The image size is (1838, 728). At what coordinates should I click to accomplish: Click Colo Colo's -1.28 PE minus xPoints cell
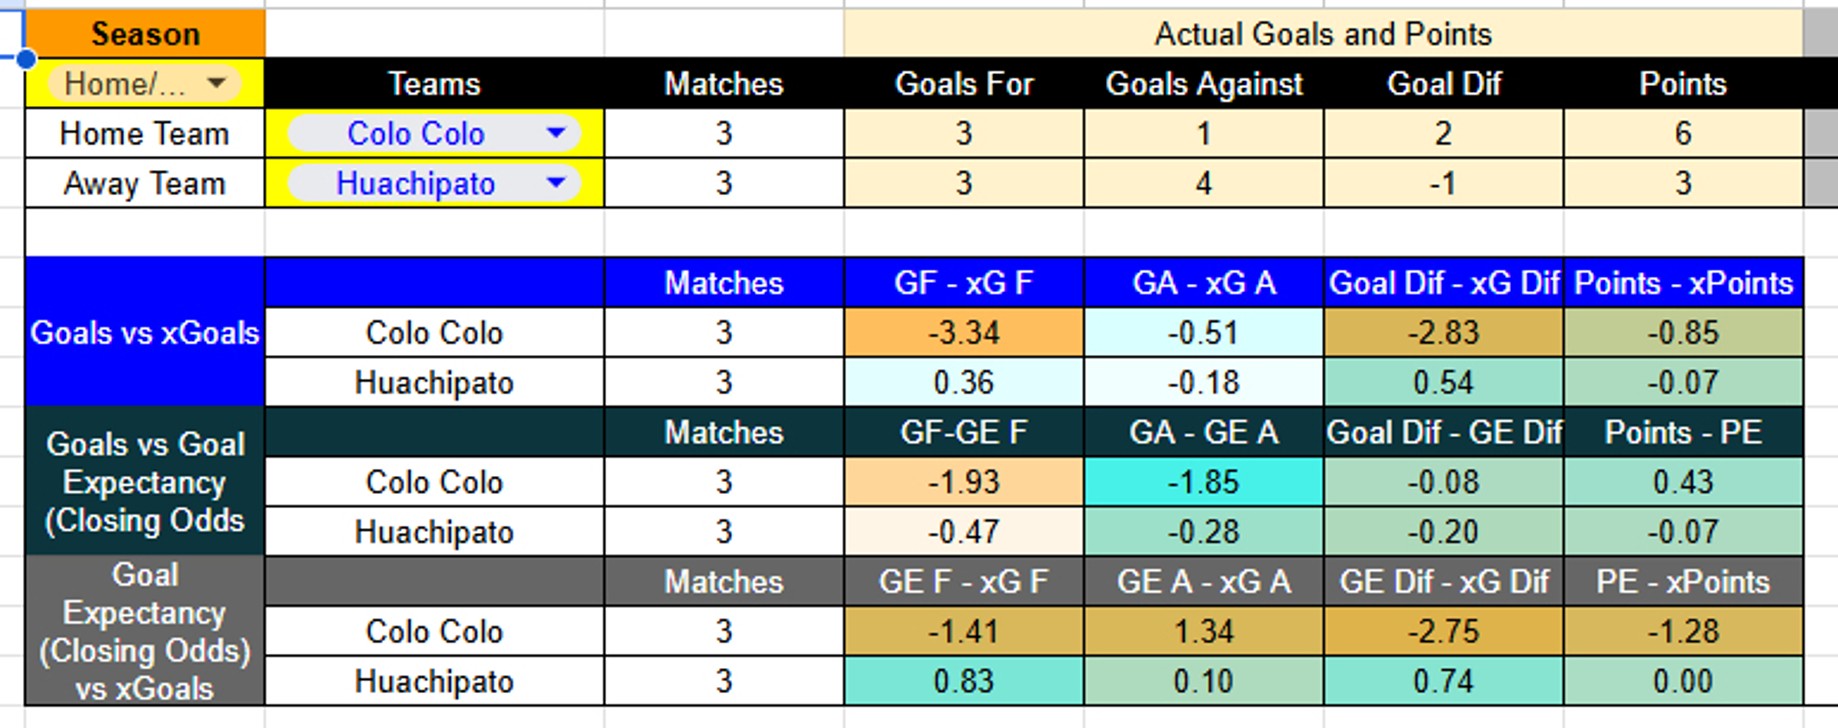(1682, 631)
